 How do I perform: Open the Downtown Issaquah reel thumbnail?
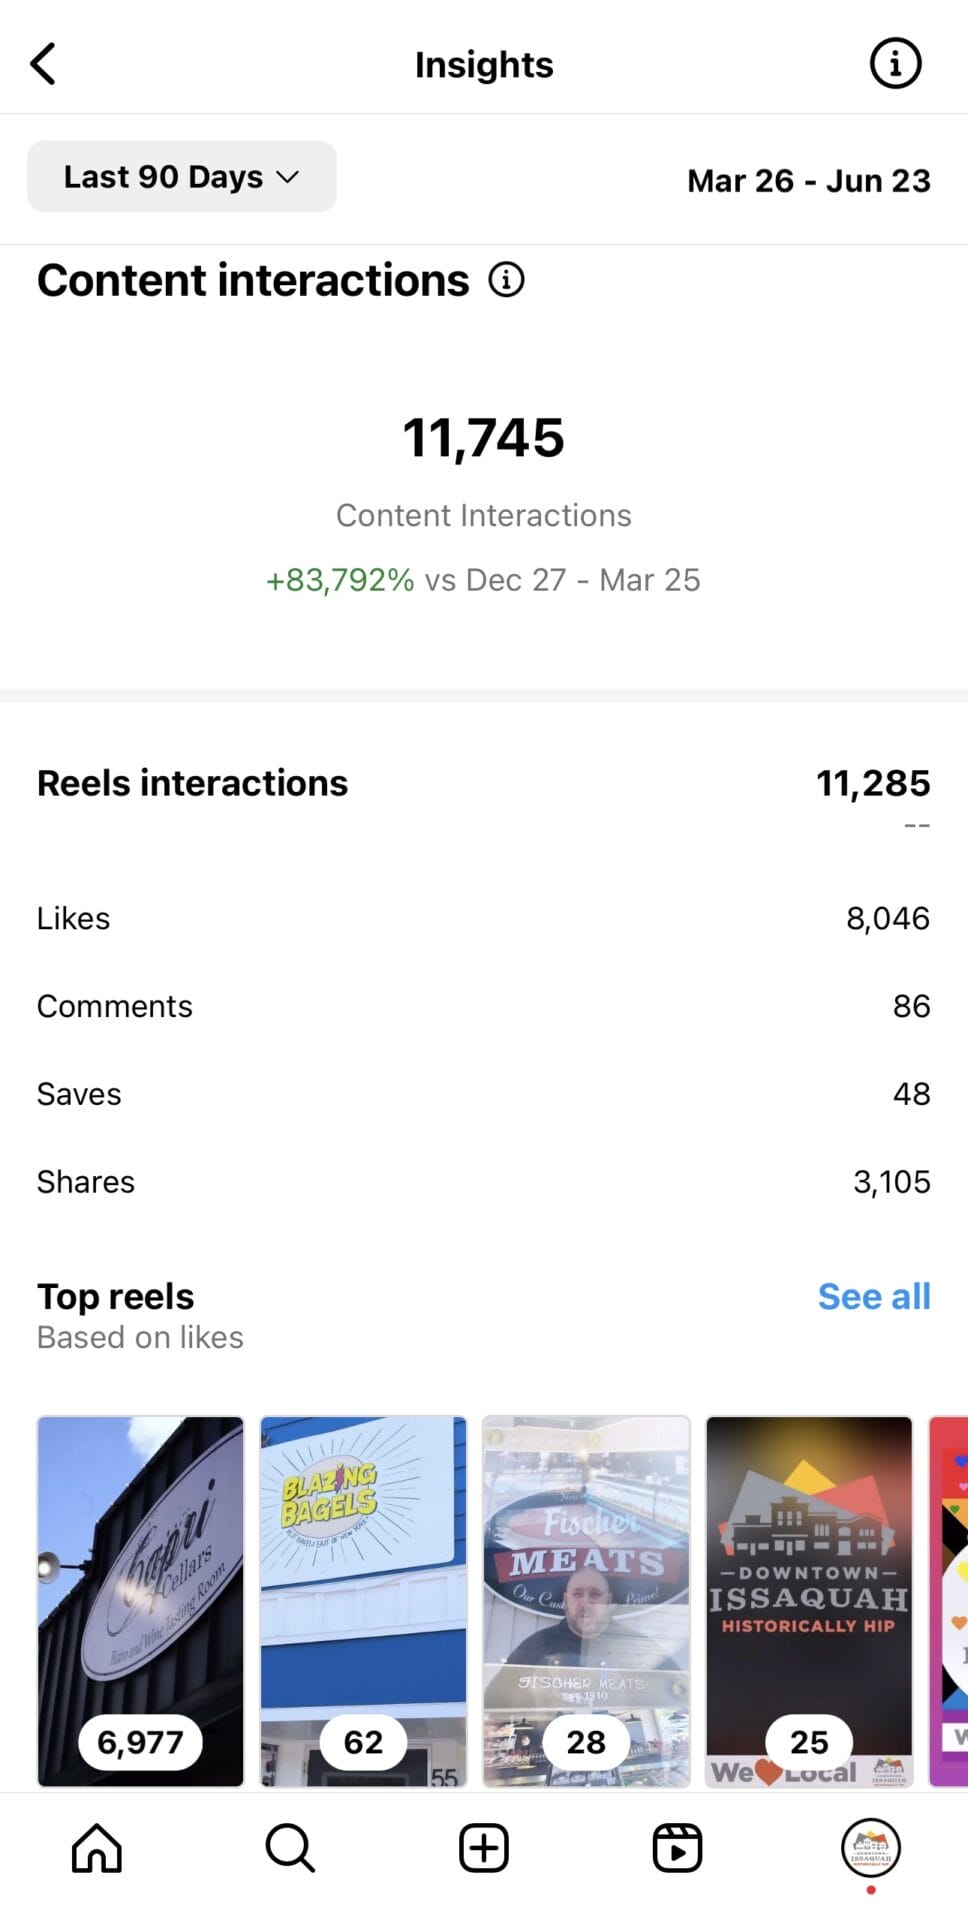(x=809, y=1600)
